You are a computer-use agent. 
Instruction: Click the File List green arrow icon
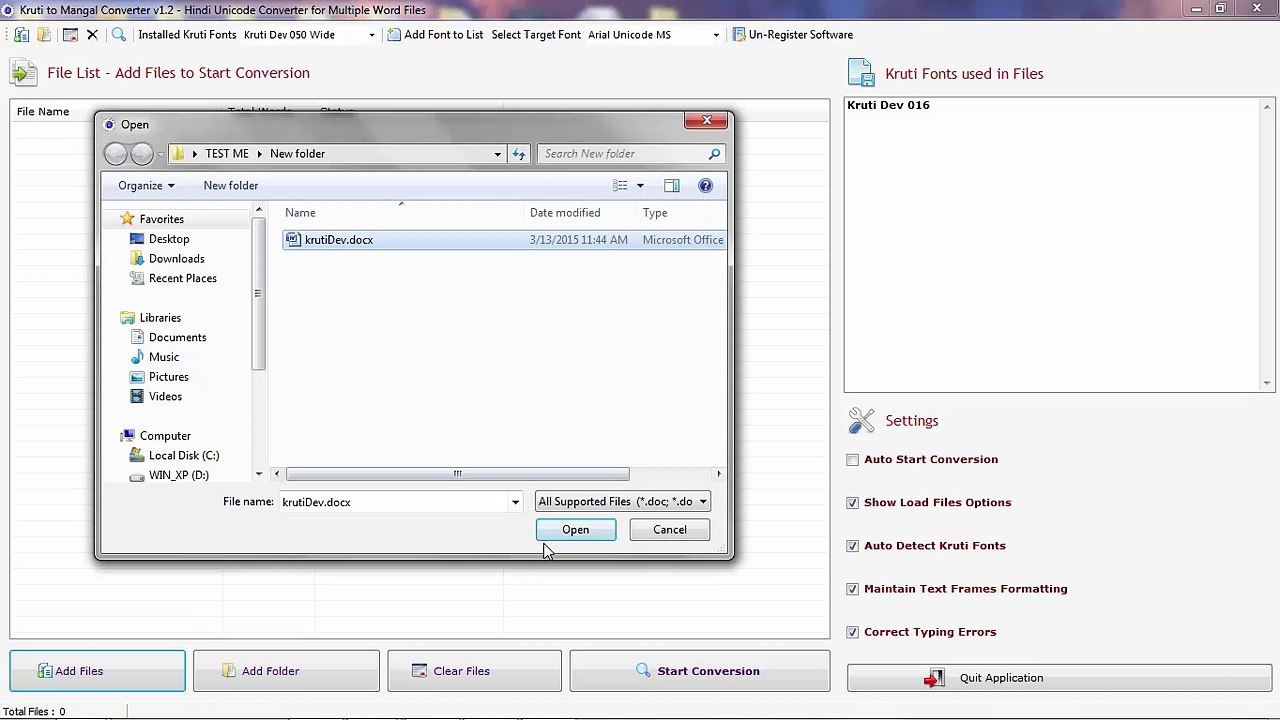click(x=24, y=72)
